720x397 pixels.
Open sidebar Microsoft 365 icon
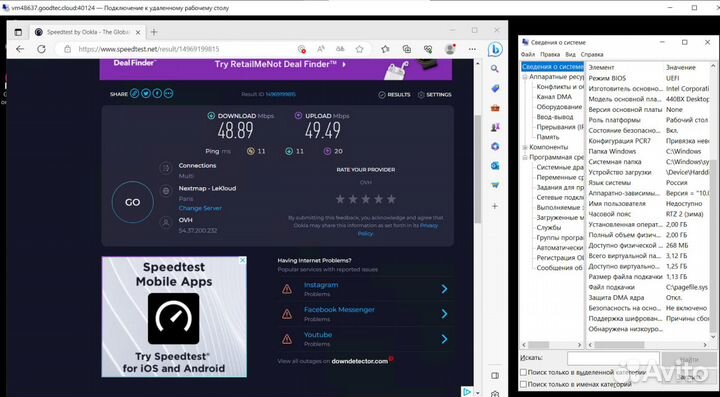495,146
